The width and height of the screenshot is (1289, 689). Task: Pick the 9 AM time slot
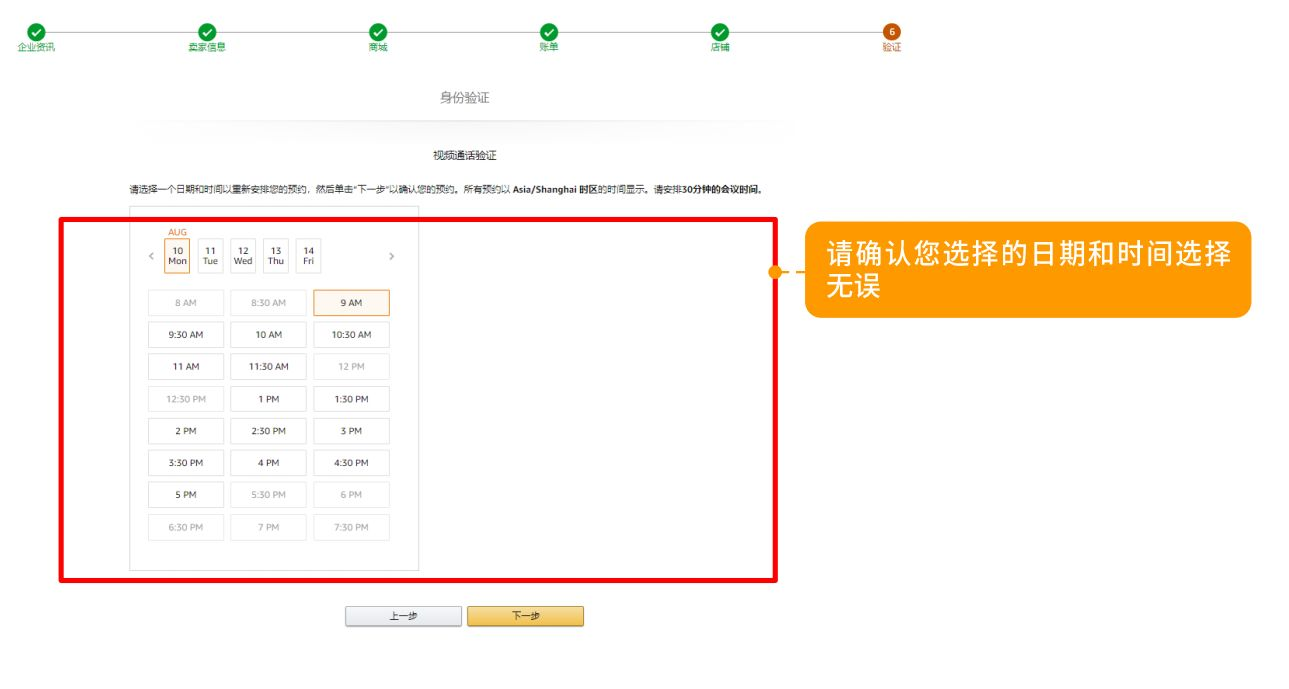click(351, 303)
